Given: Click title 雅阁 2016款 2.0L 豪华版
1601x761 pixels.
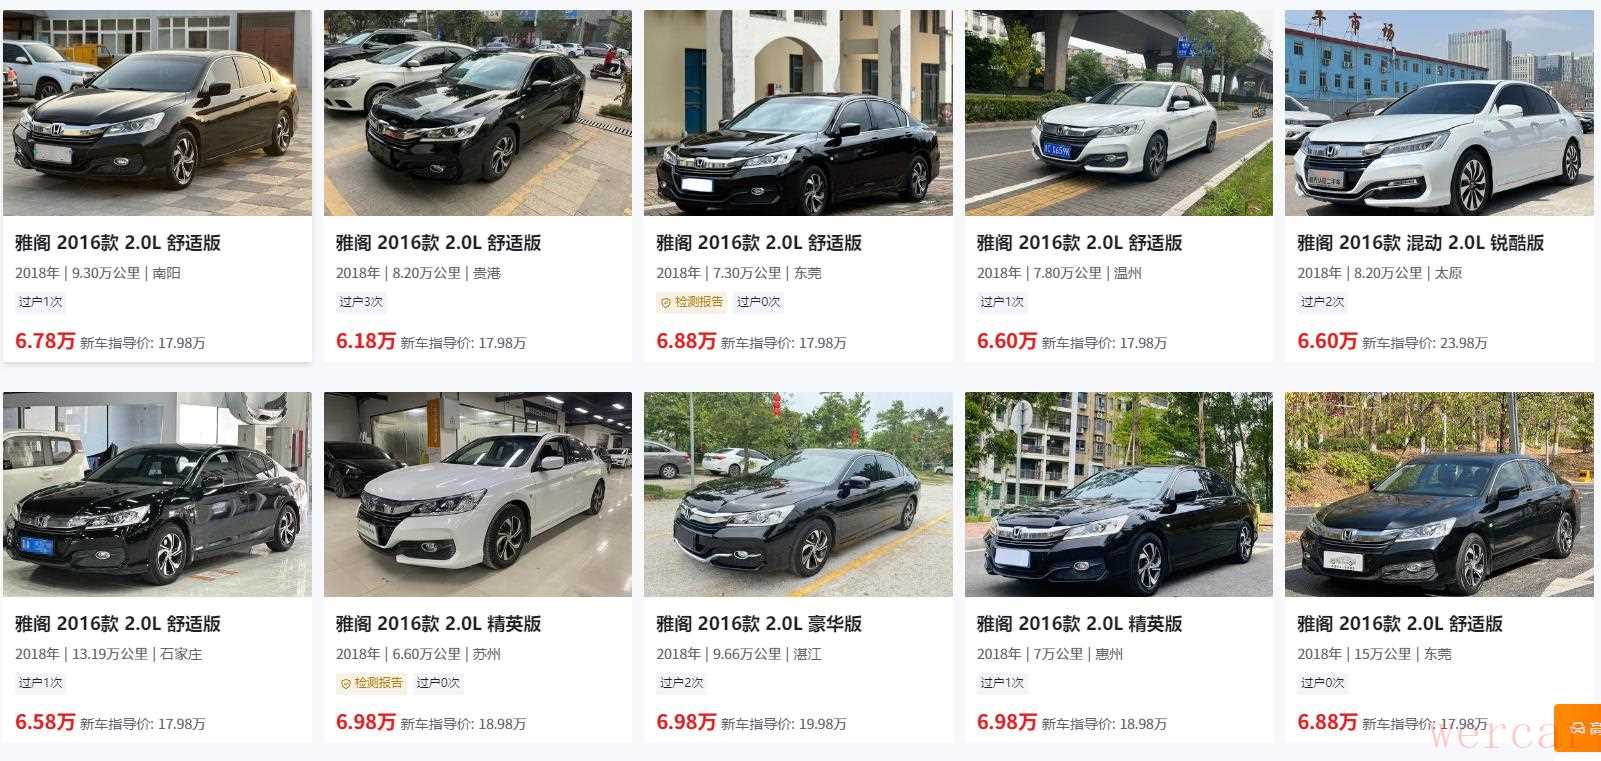Looking at the screenshot, I should (759, 624).
